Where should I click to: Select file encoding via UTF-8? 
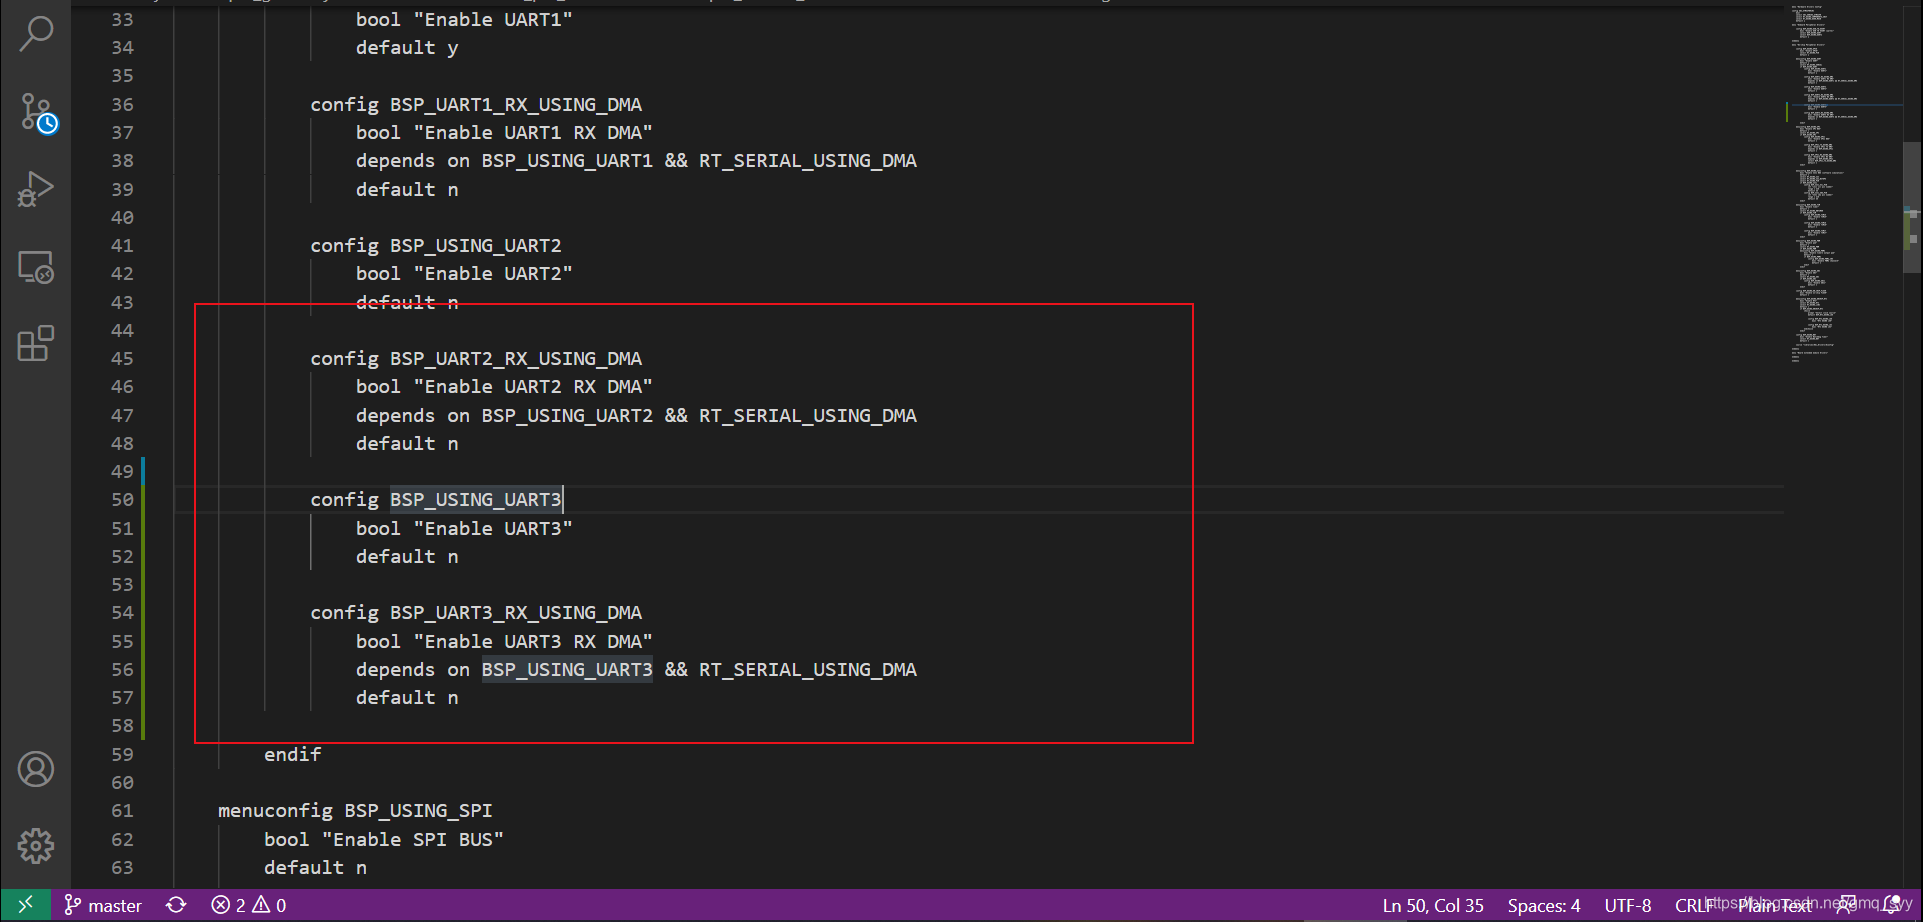tap(1627, 905)
